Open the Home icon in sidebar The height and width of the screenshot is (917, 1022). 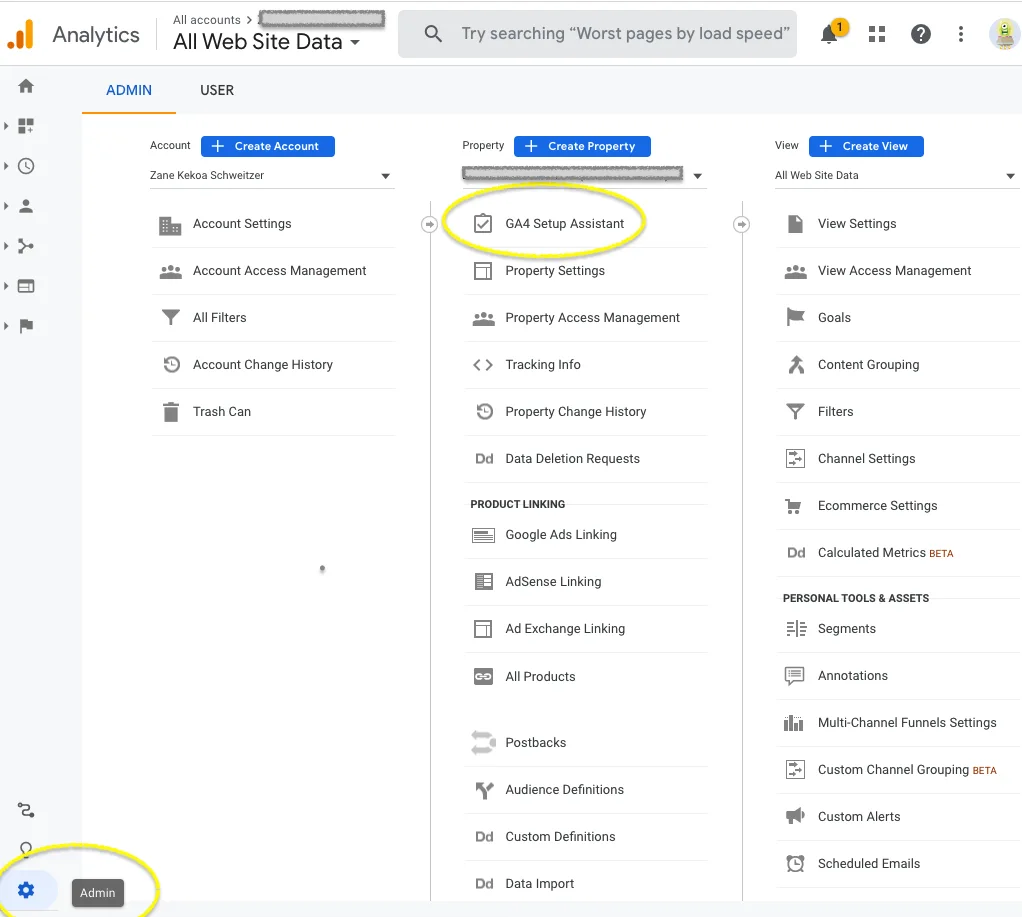click(x=26, y=86)
